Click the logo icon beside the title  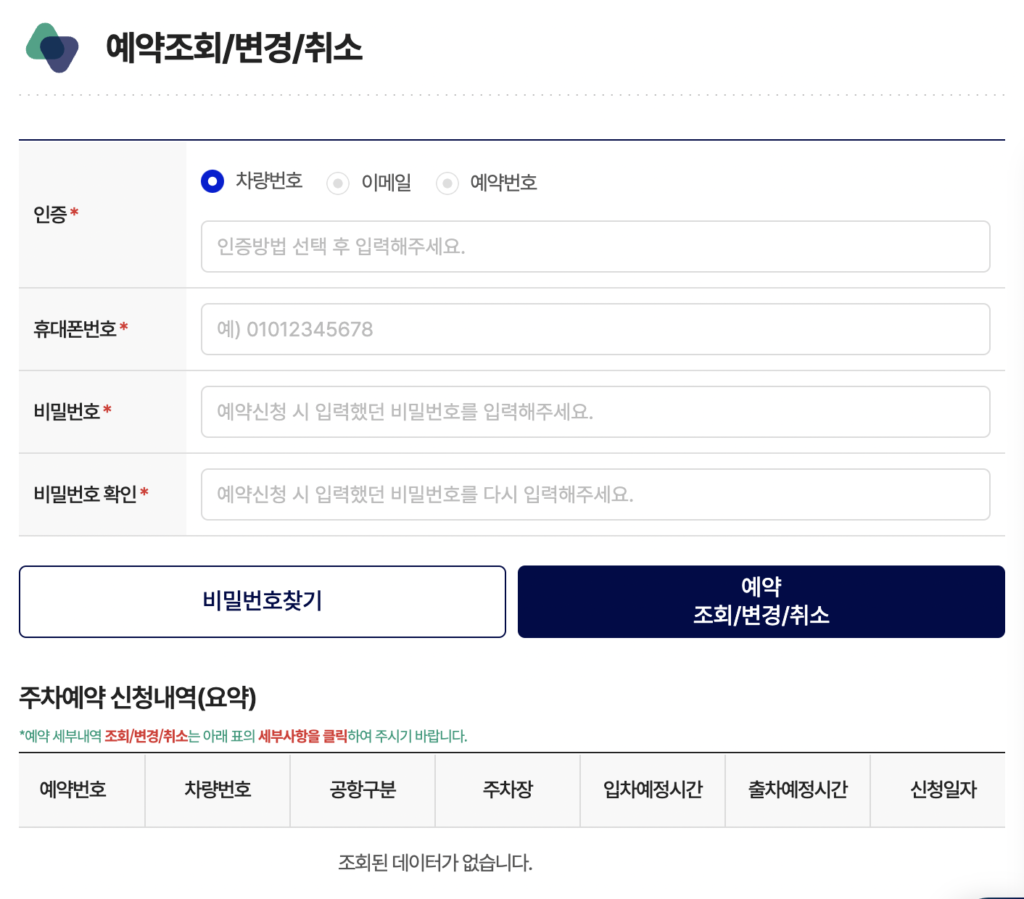coord(52,48)
